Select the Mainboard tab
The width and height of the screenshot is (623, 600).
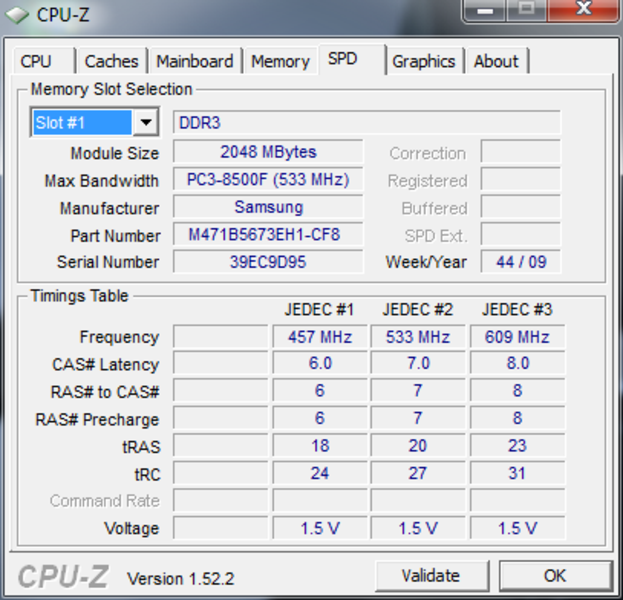tap(194, 61)
